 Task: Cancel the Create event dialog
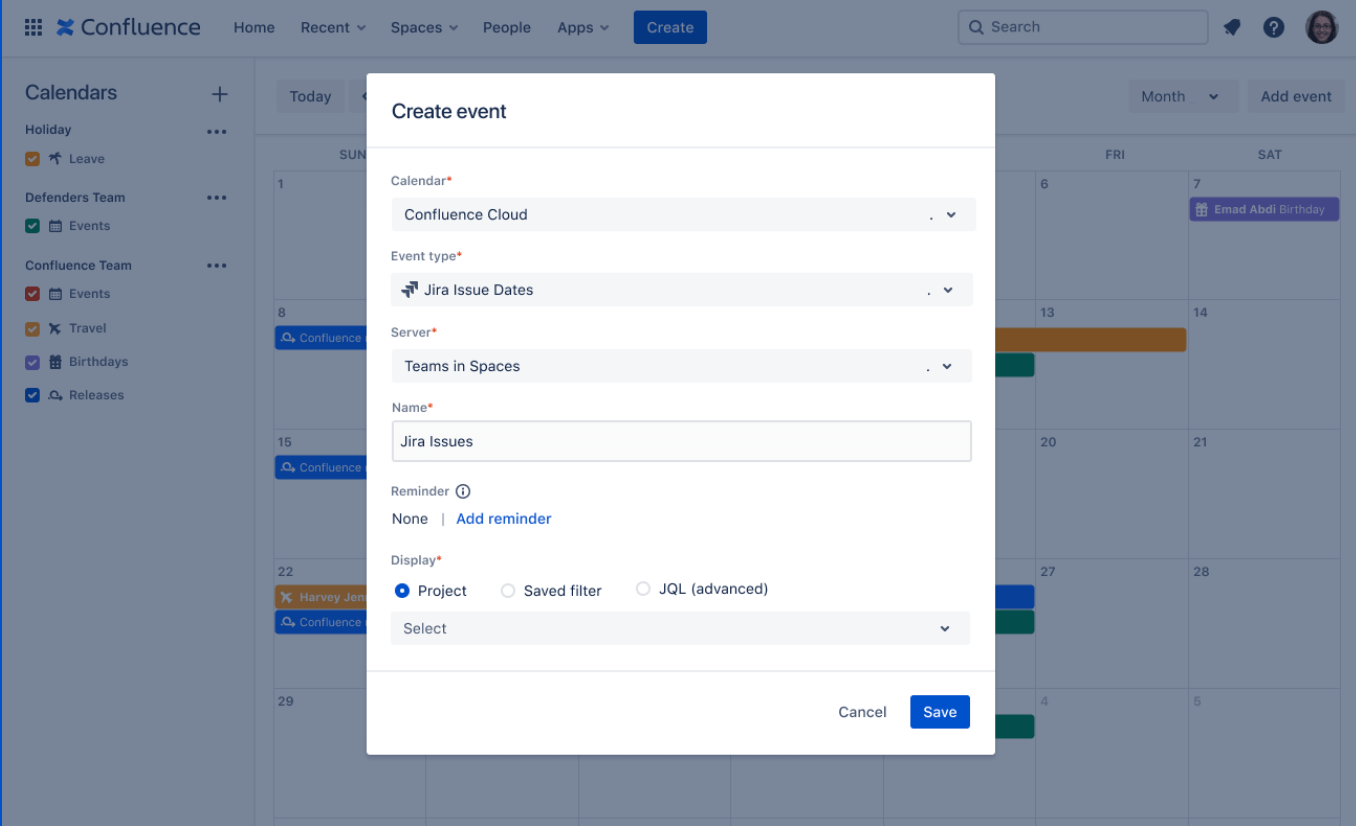[862, 712]
